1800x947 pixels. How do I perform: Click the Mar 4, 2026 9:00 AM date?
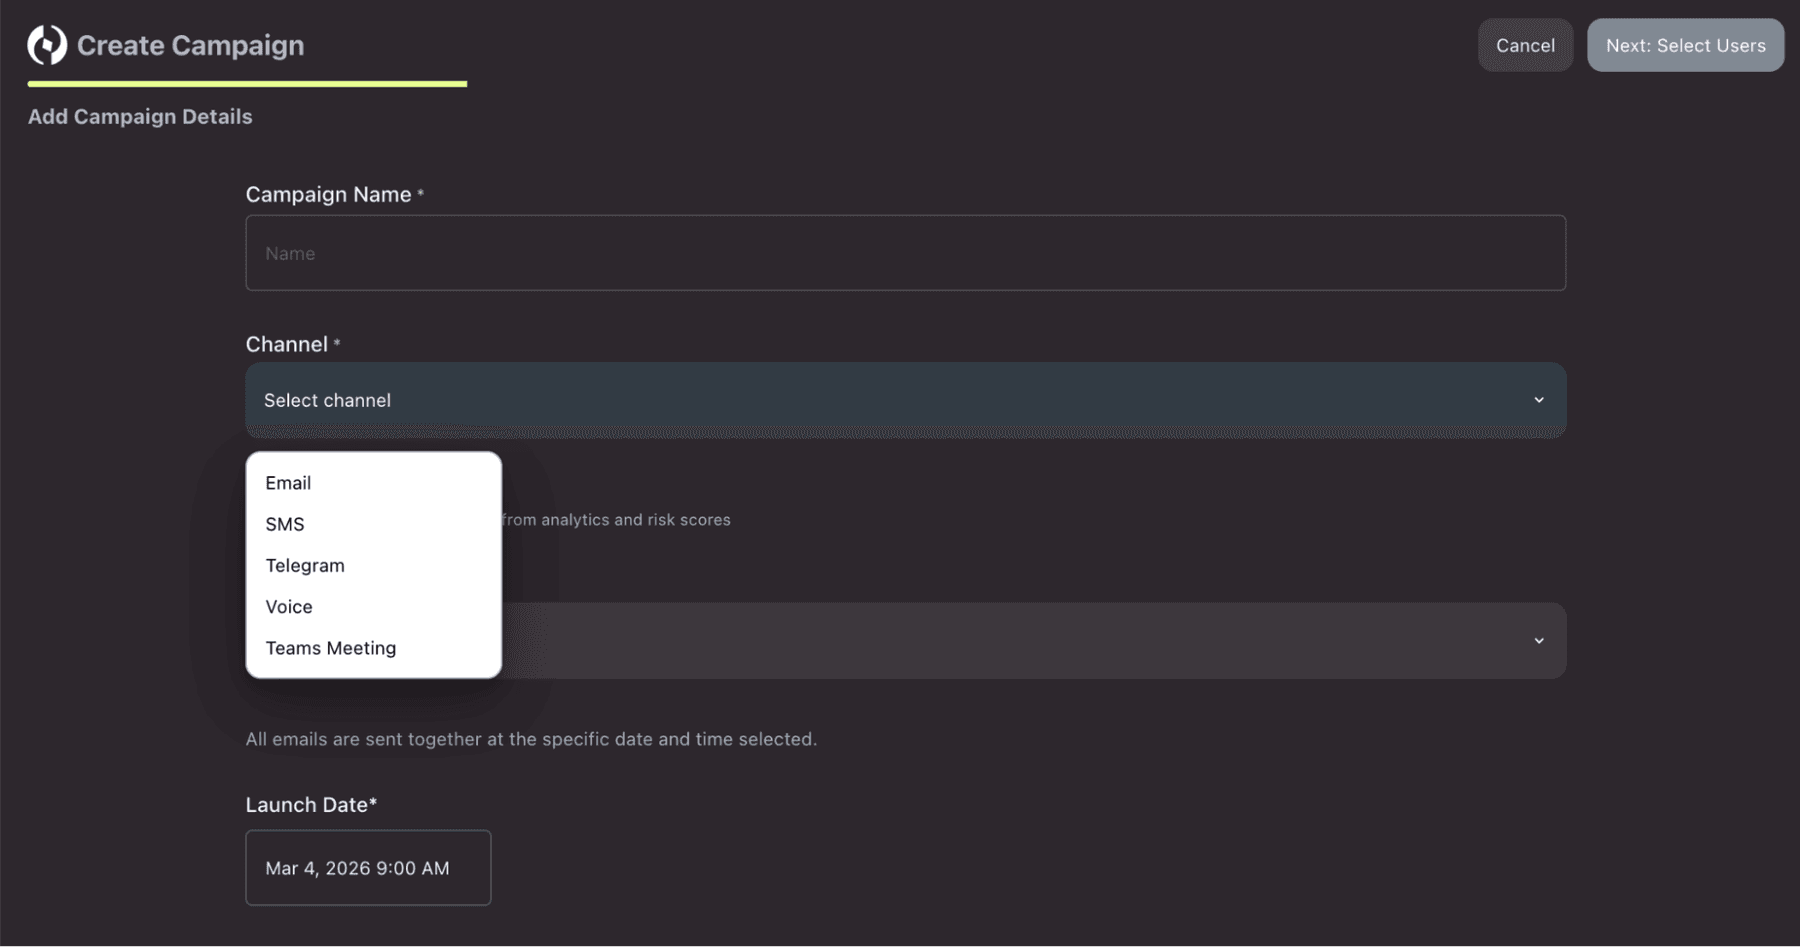pos(357,867)
